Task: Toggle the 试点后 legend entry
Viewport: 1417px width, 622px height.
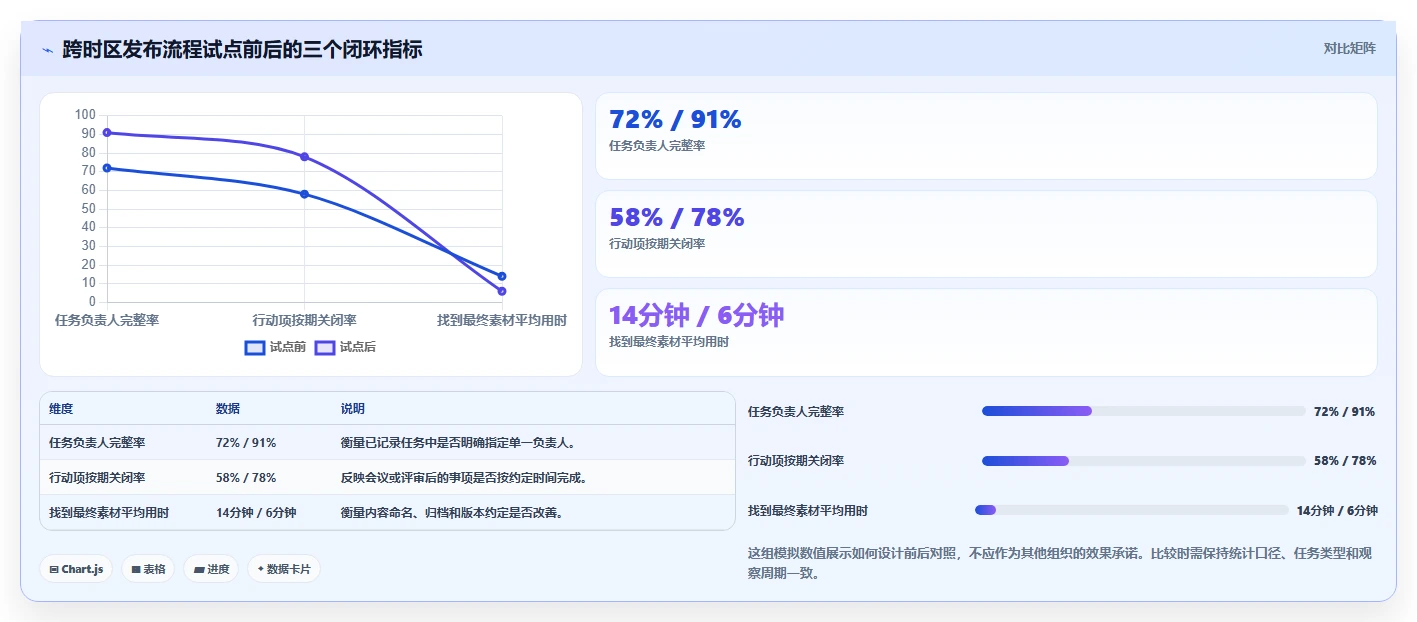Action: [x=345, y=347]
